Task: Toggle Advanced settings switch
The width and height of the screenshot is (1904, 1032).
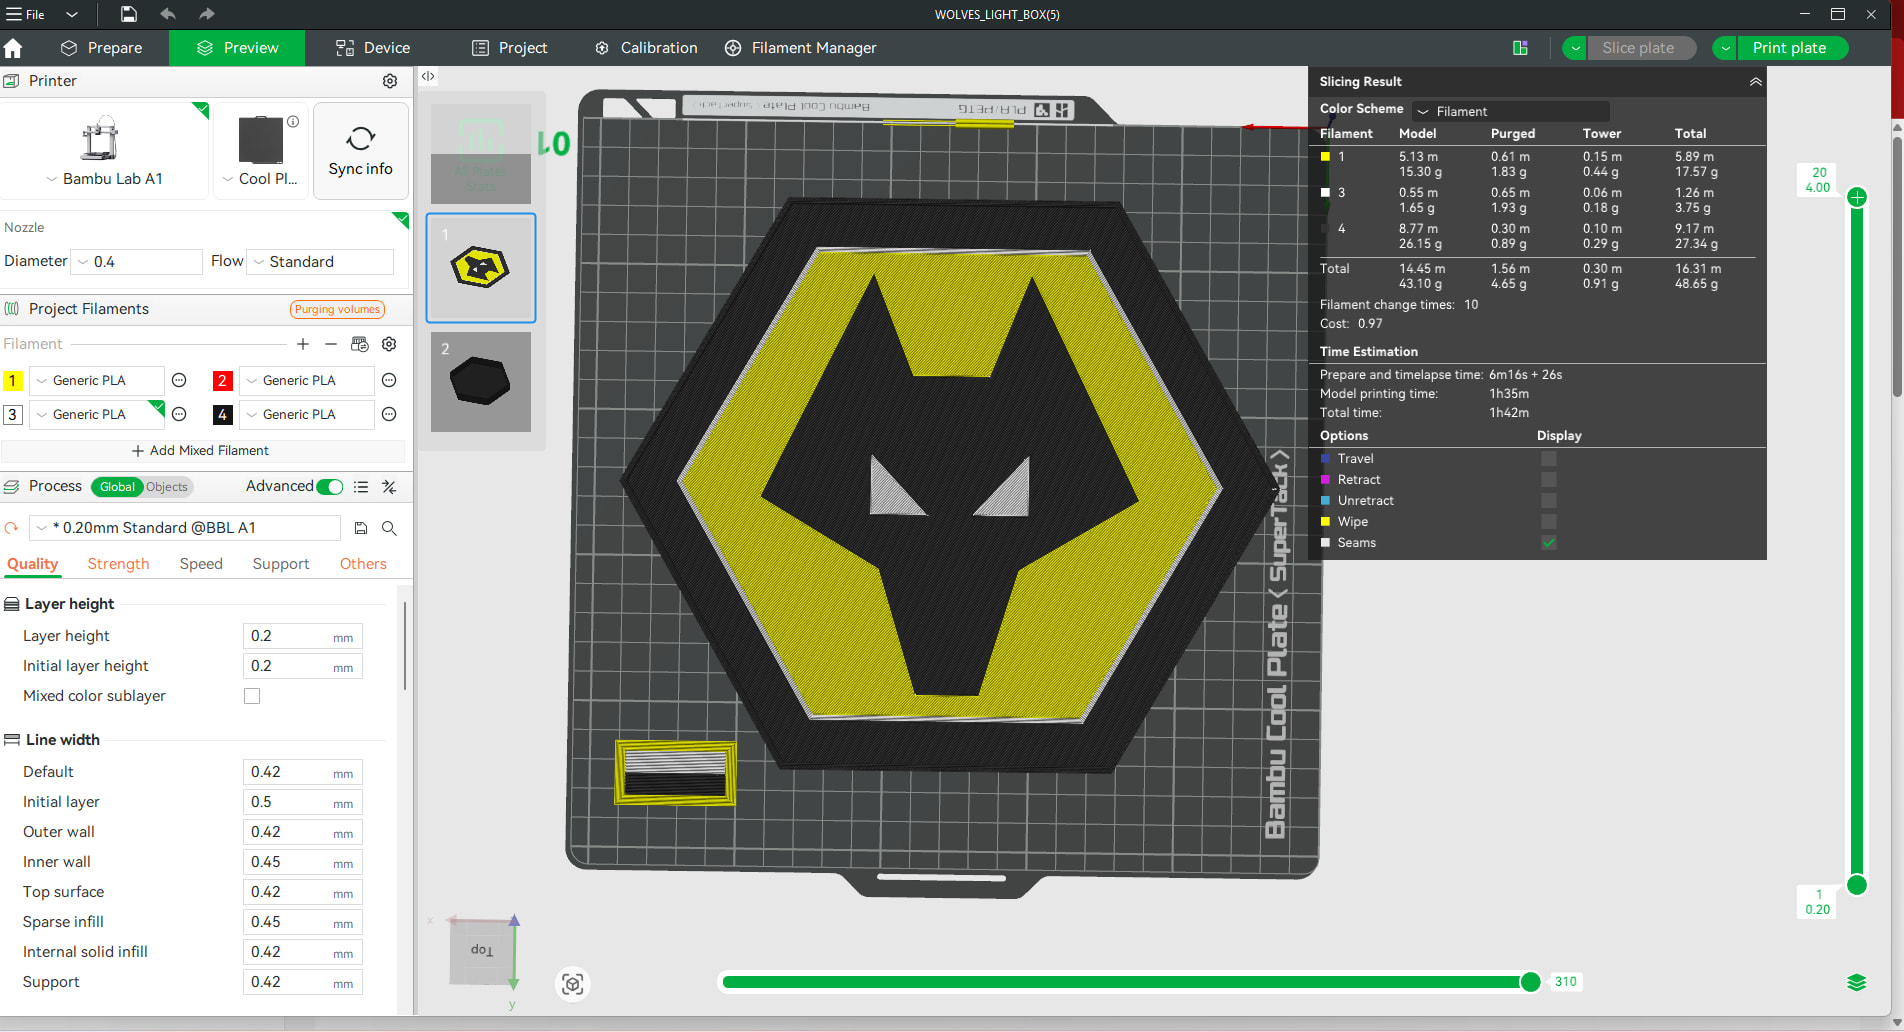Action: pyautogui.click(x=330, y=487)
